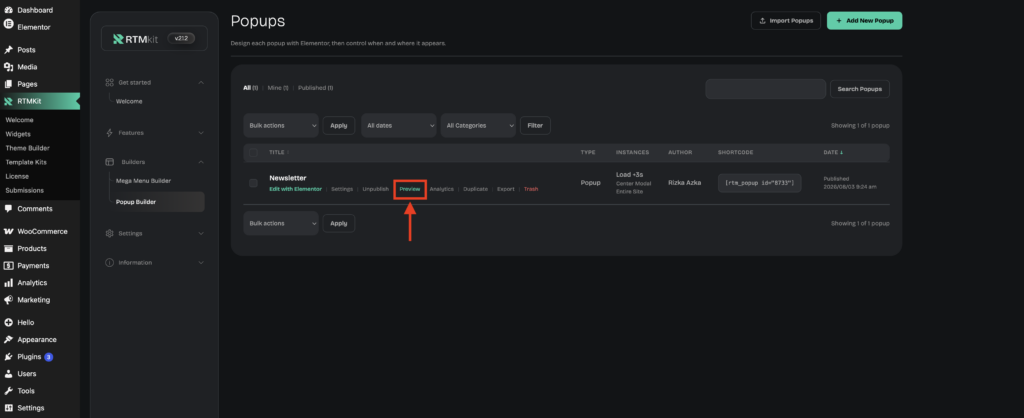Open the Welcome item under Get started
Image resolution: width=1024 pixels, height=418 pixels.
click(129, 101)
